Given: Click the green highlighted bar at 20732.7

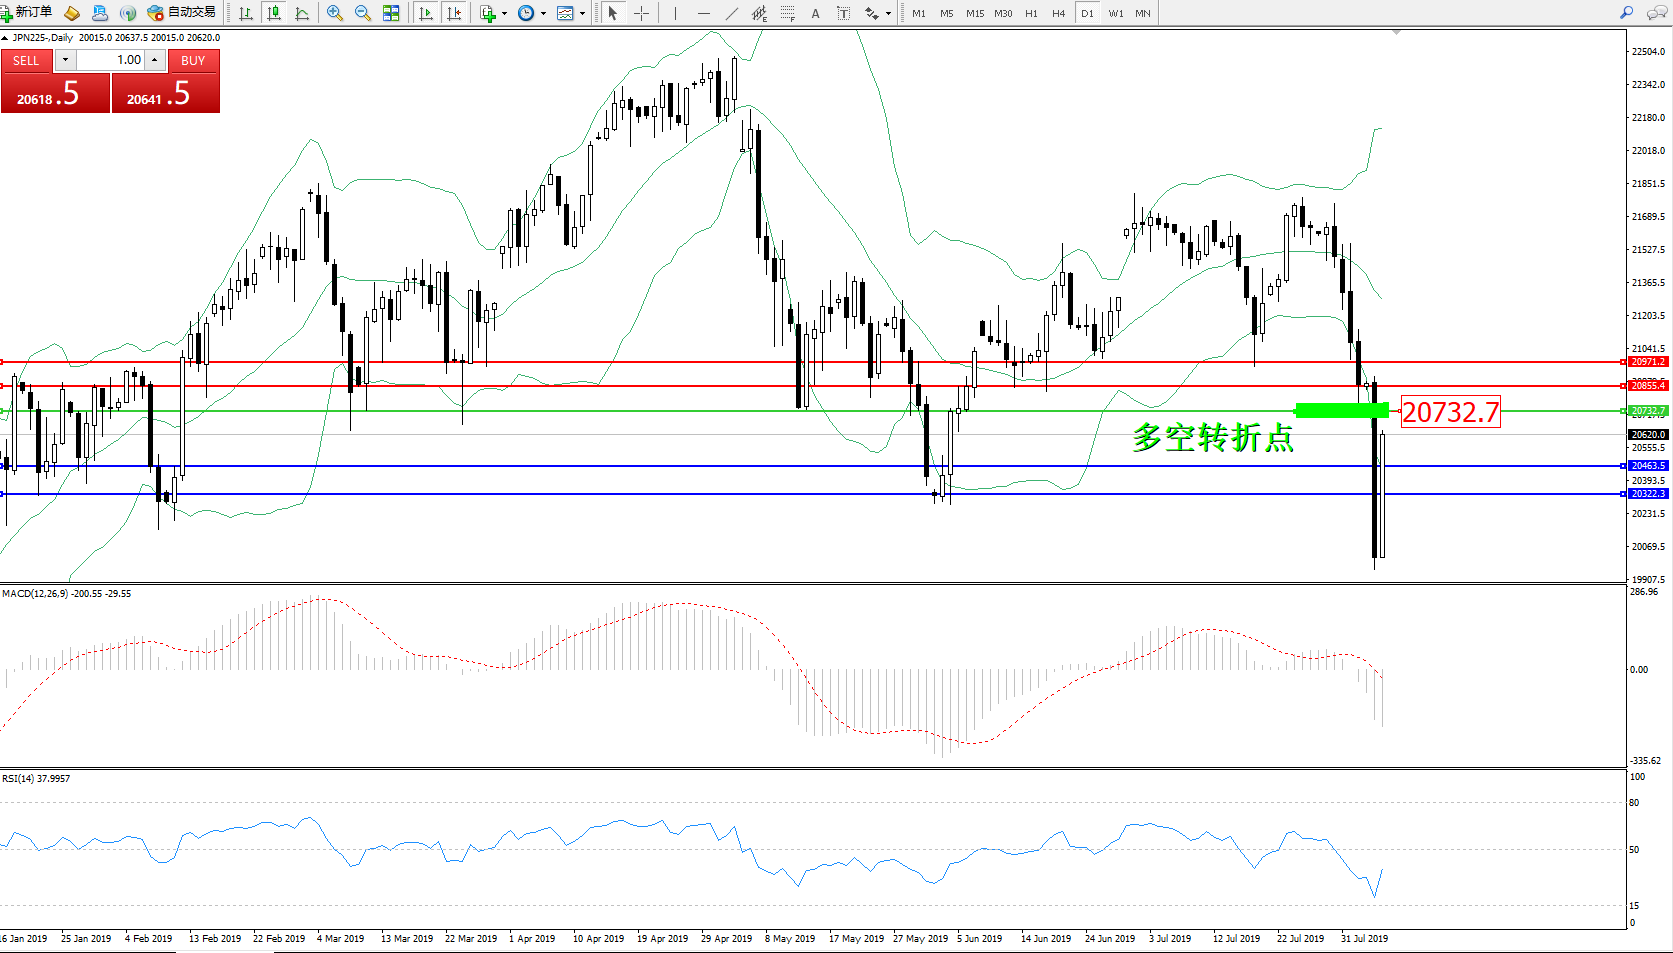Looking at the screenshot, I should (1341, 410).
